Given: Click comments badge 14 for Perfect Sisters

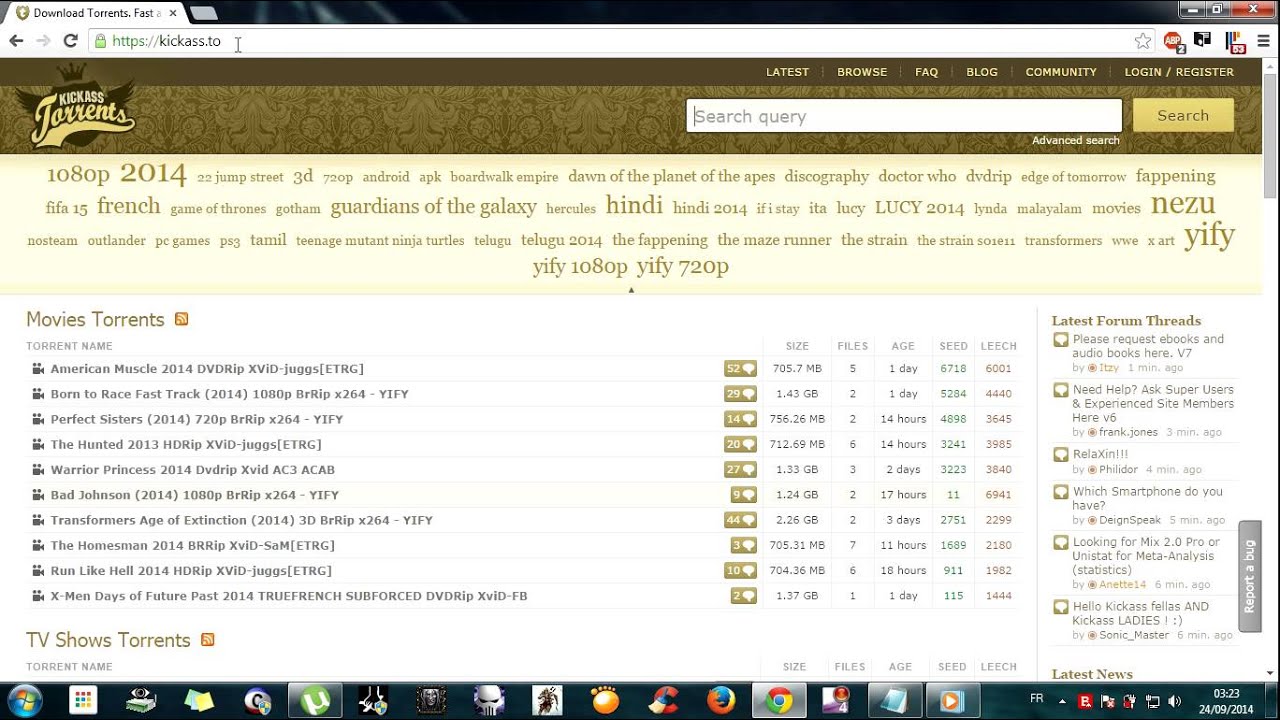Looking at the screenshot, I should pos(740,419).
